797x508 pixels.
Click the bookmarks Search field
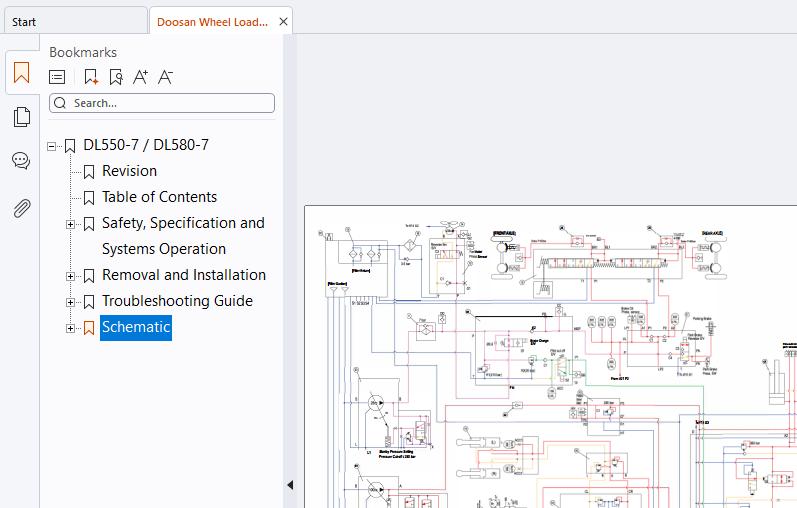162,103
